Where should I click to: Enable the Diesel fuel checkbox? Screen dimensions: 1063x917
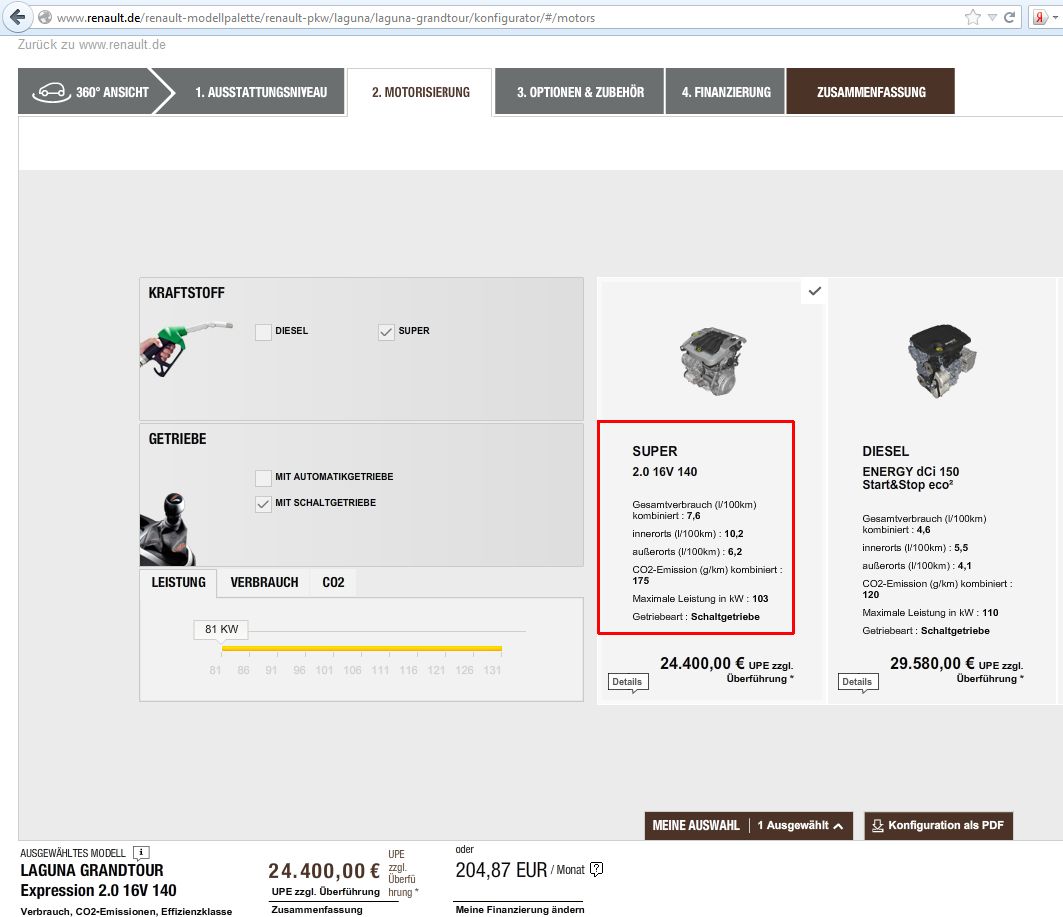click(263, 332)
